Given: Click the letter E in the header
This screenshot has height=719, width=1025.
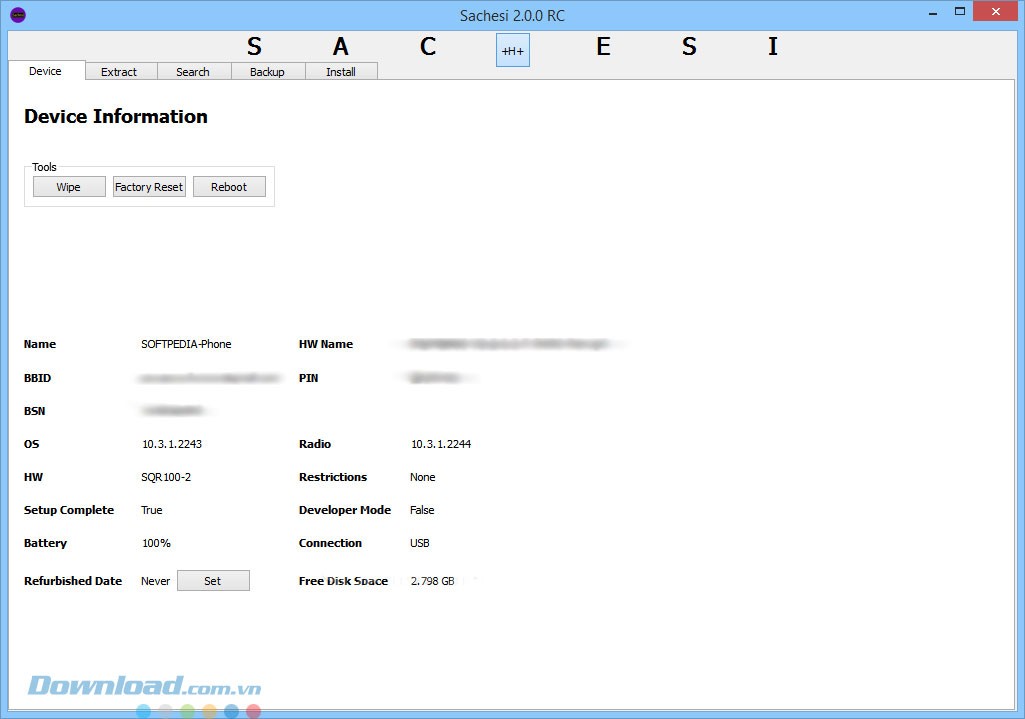Looking at the screenshot, I should (603, 47).
